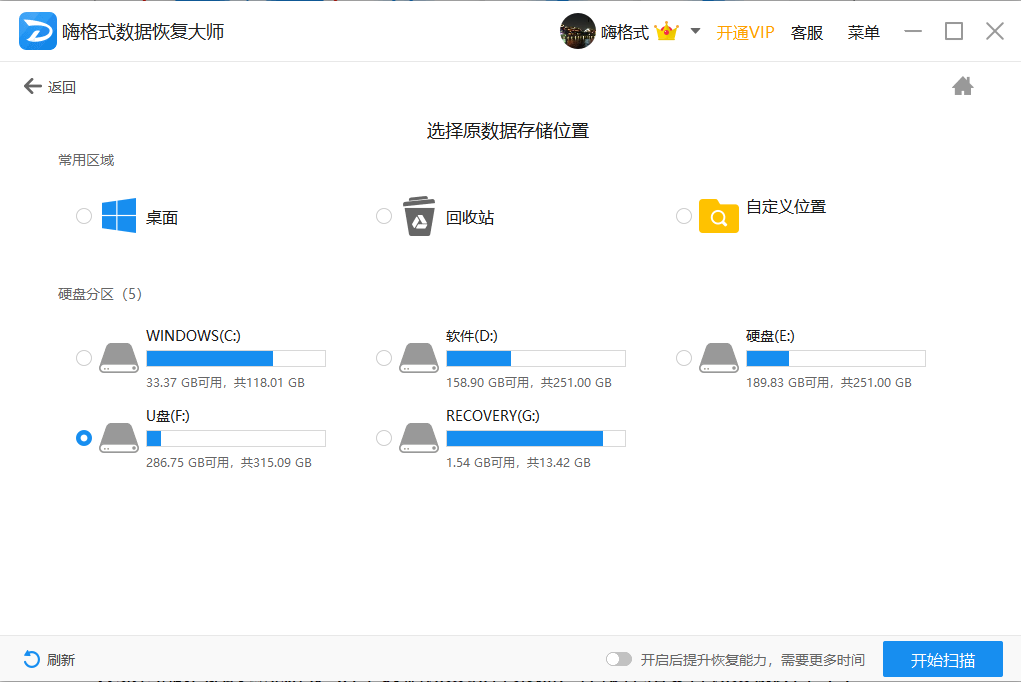Click 软件(D:) usage bar
This screenshot has width=1021, height=682.
pos(536,358)
